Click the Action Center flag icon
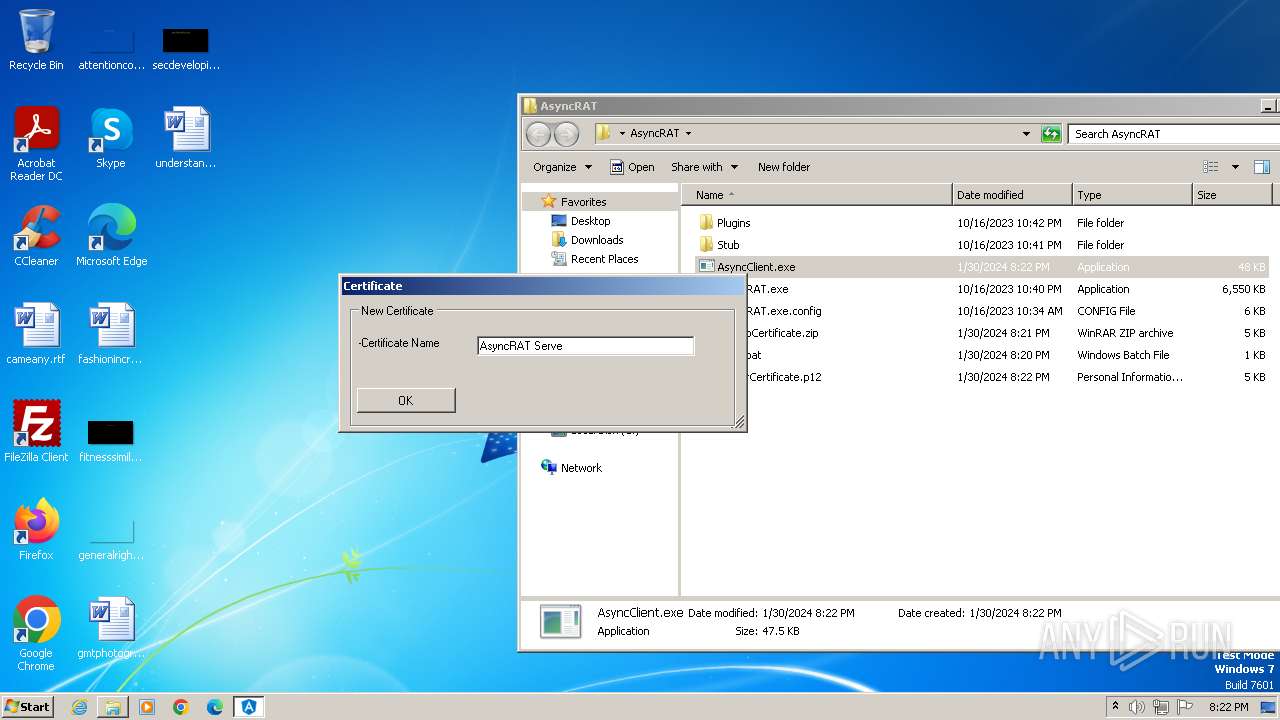This screenshot has height=720, width=1280. click(1185, 707)
